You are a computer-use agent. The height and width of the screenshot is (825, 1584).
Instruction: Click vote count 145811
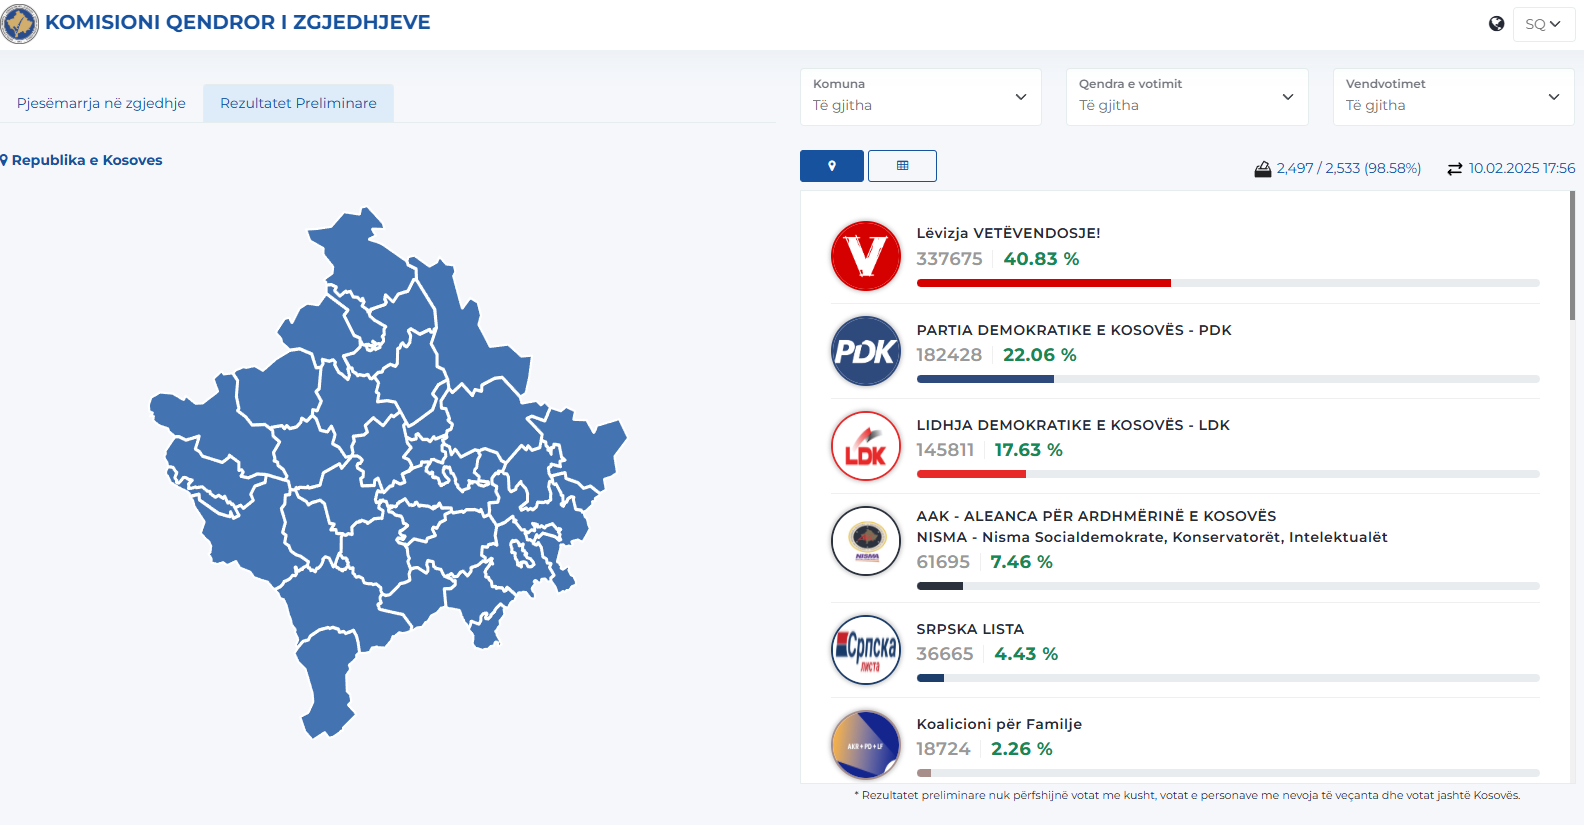(945, 450)
